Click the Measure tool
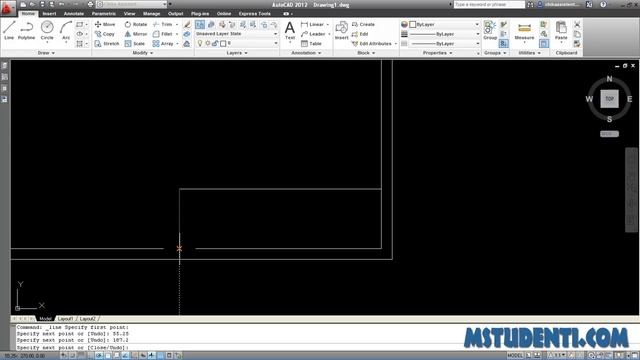Screen dimensions: 640x360 tap(524, 31)
